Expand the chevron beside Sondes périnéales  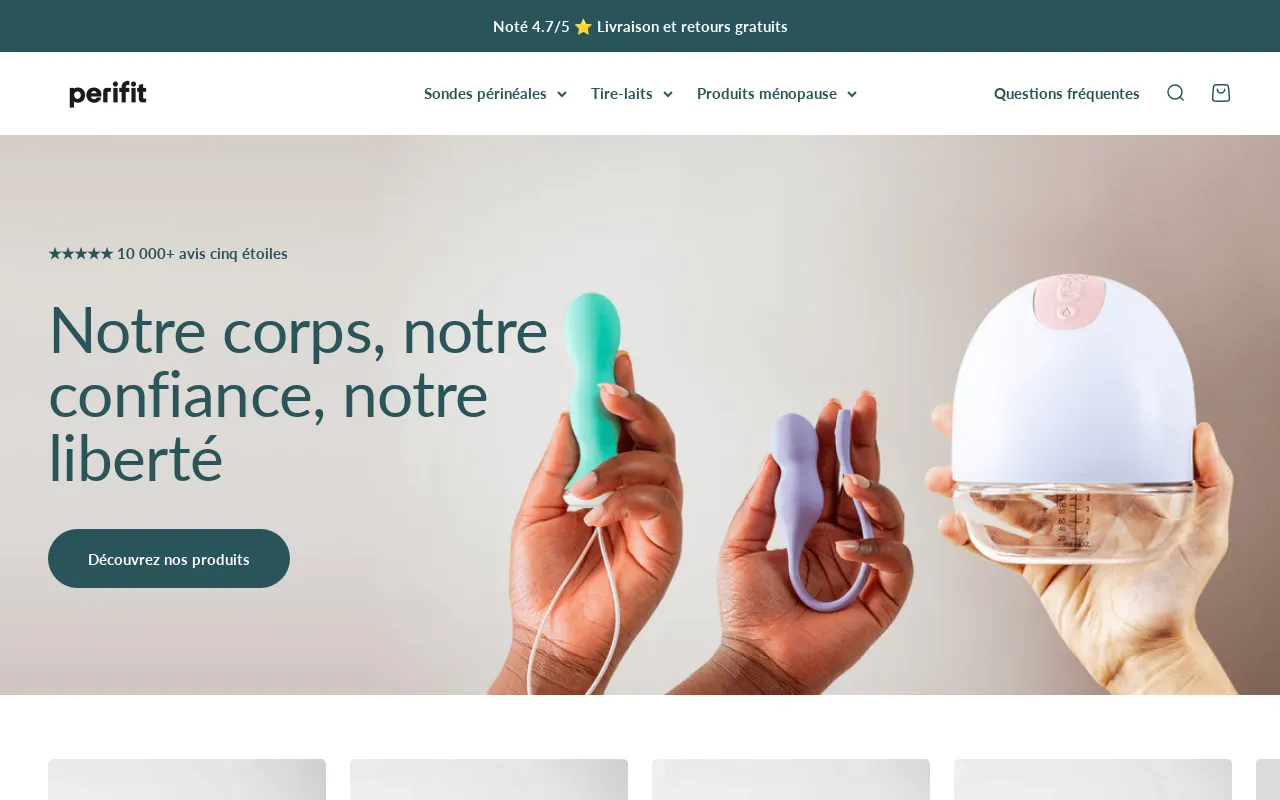[562, 94]
